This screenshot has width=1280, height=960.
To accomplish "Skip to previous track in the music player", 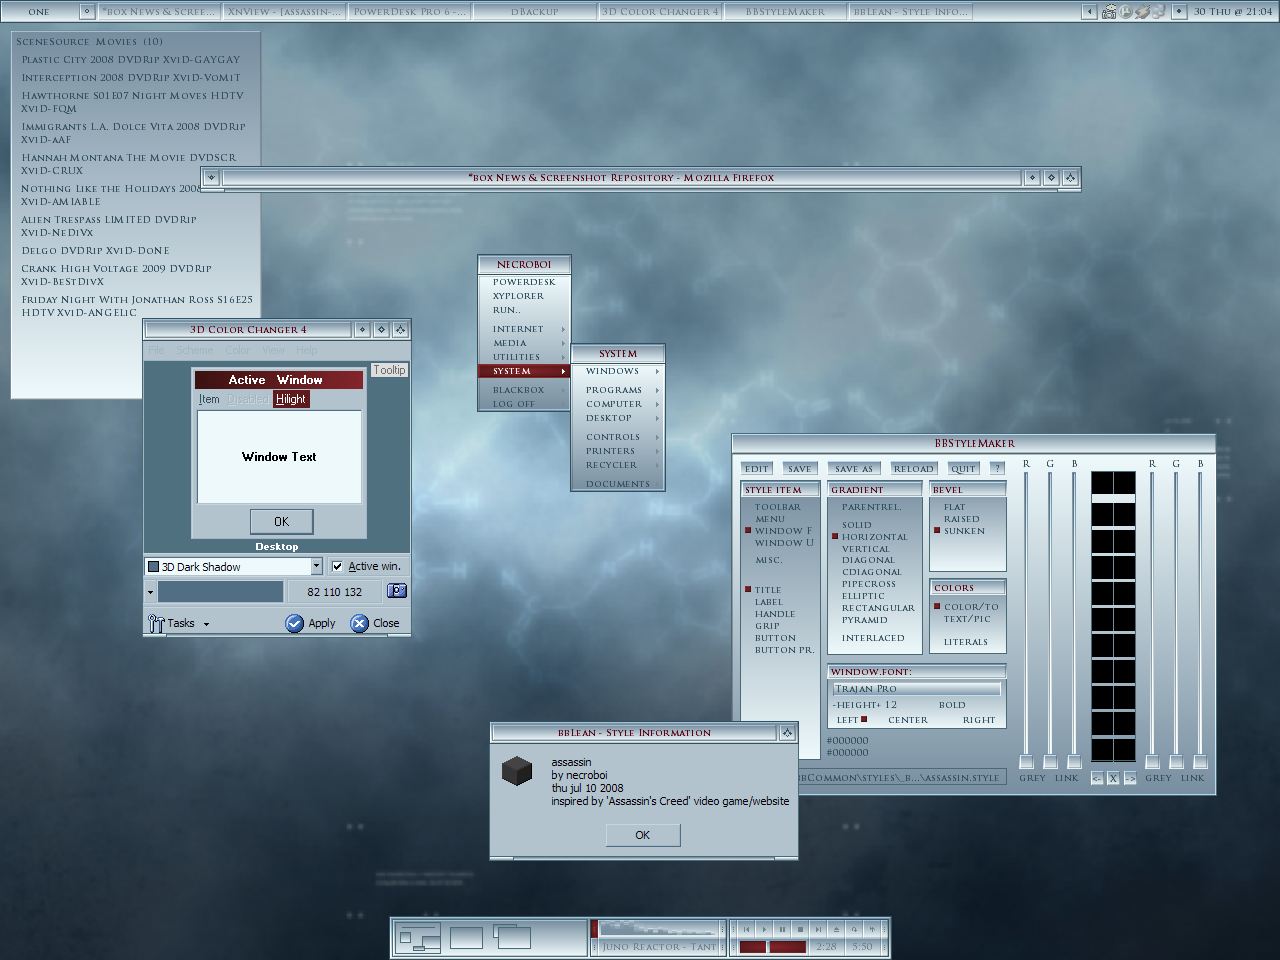I will click(746, 929).
